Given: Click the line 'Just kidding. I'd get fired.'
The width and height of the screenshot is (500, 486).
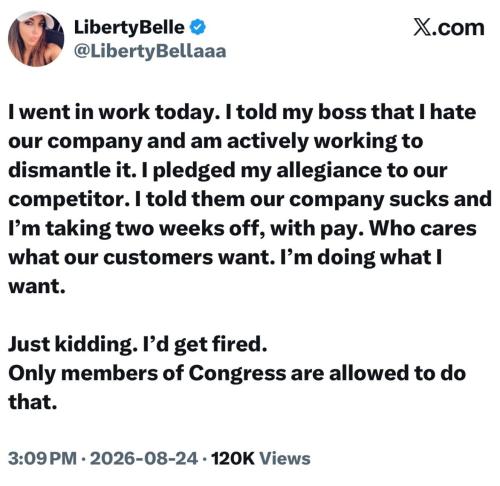Looking at the screenshot, I should [x=137, y=345].
